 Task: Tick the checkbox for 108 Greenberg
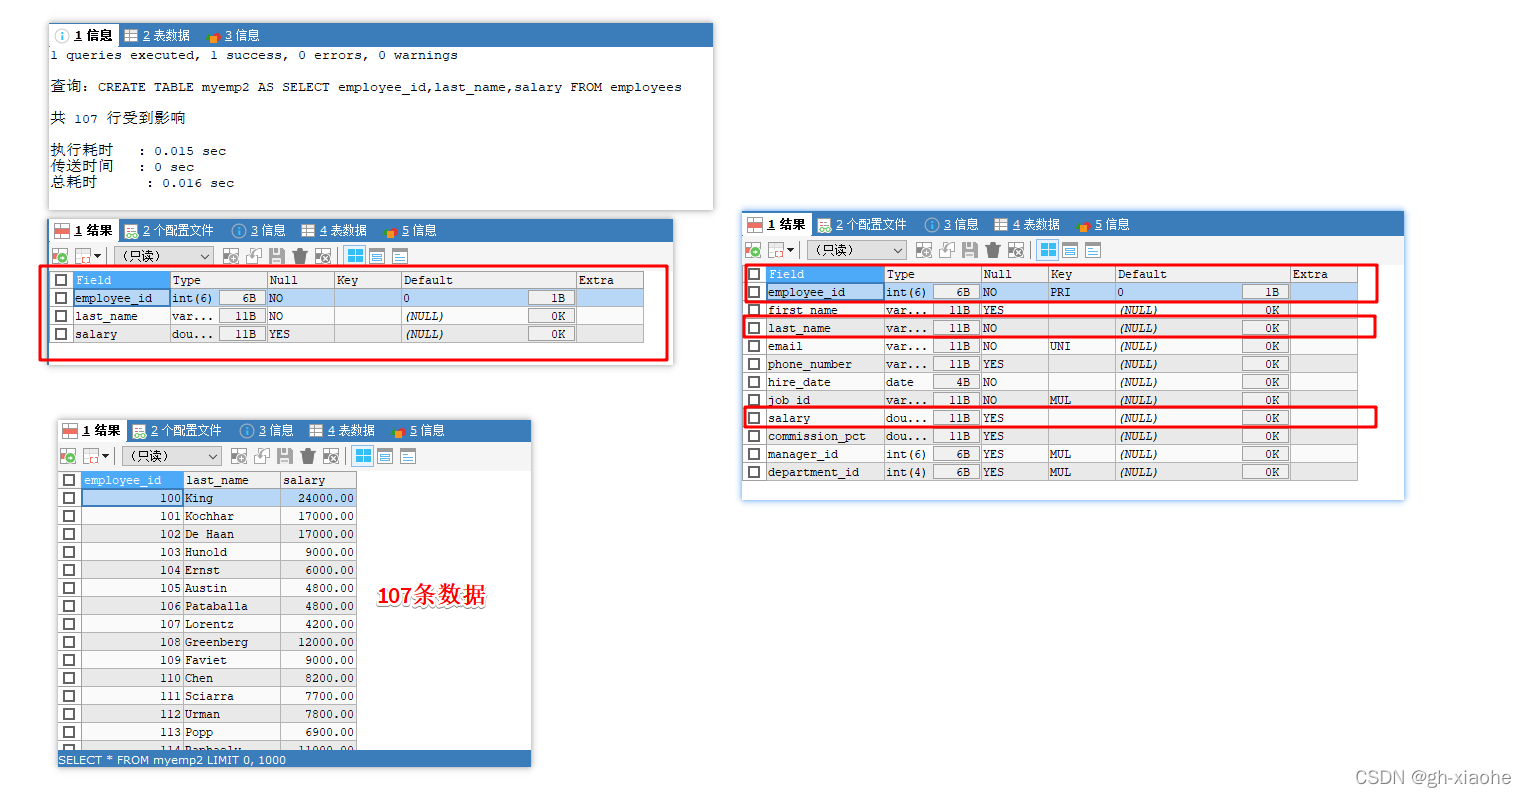click(x=69, y=642)
